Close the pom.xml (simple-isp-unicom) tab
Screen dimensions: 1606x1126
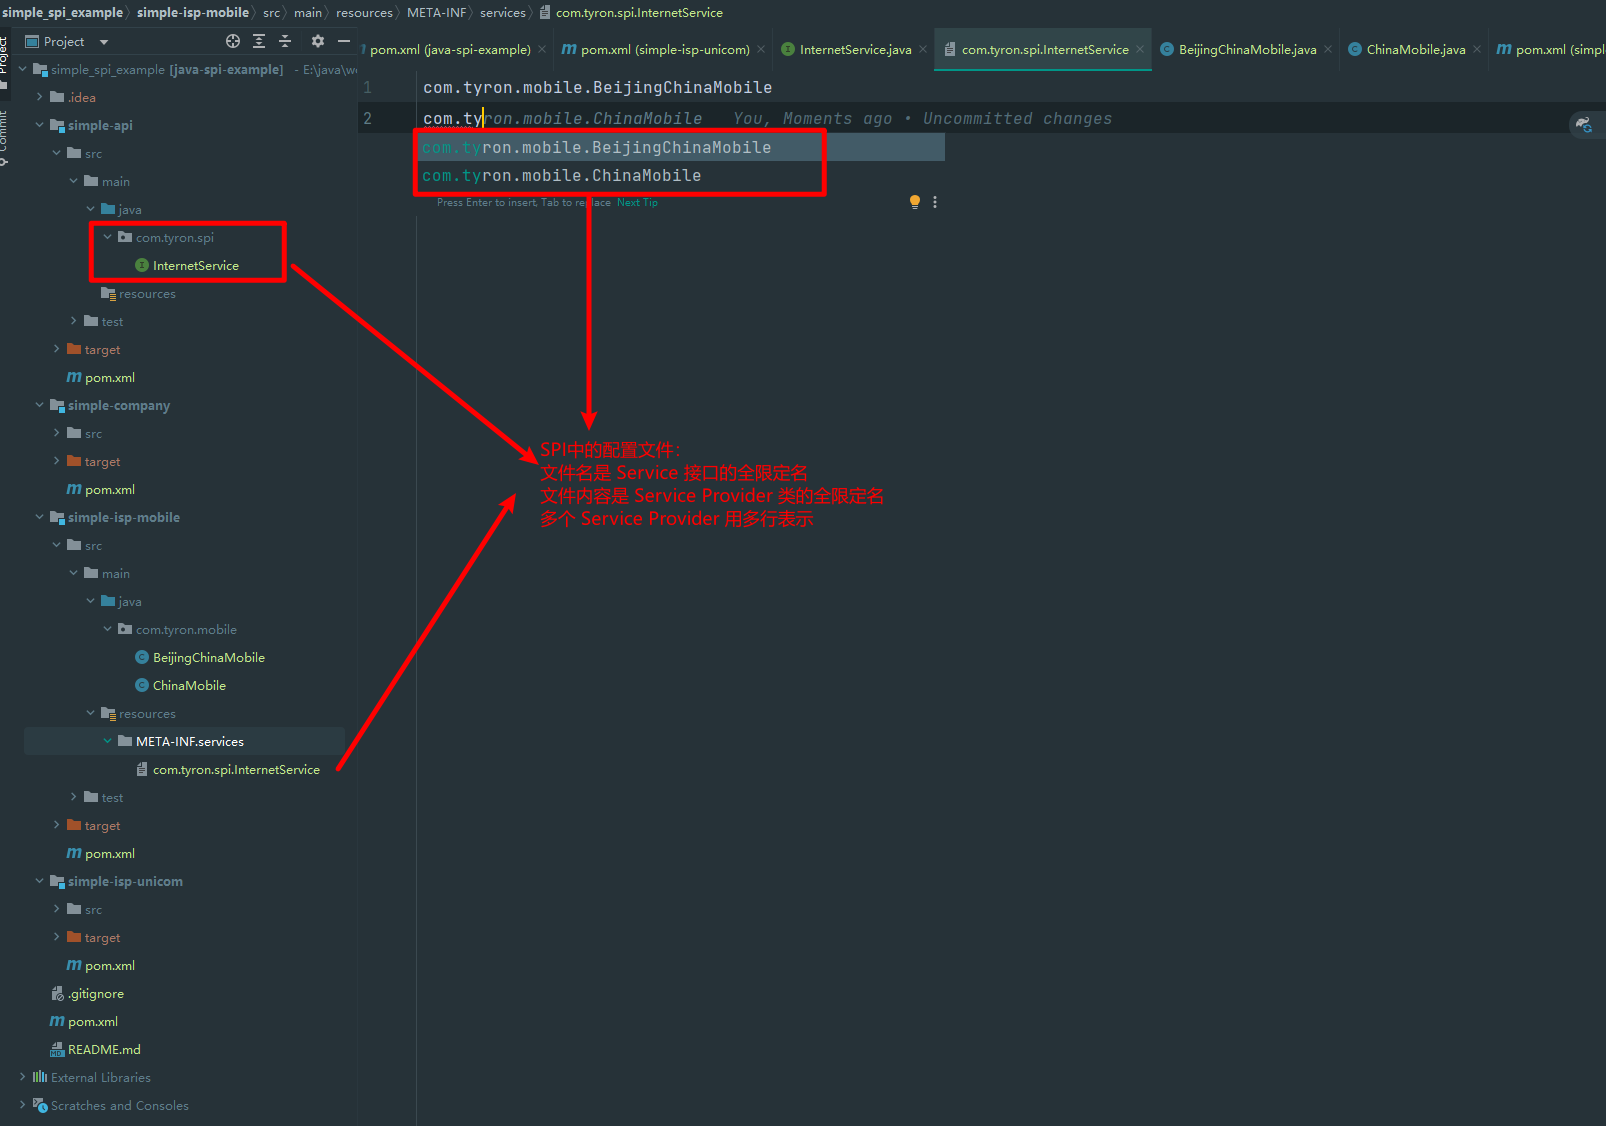[761, 49]
